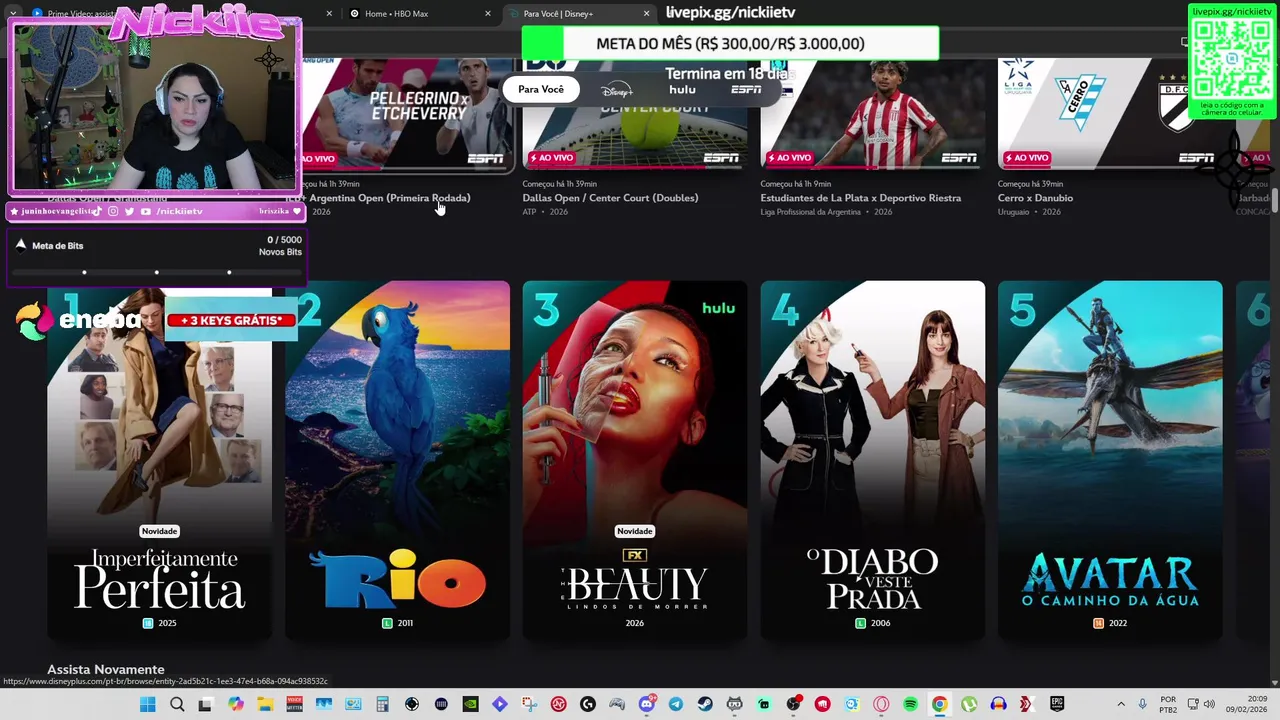This screenshot has width=1280, height=720.
Task: Open O Diabo Veste Prada poster
Action: point(873,461)
